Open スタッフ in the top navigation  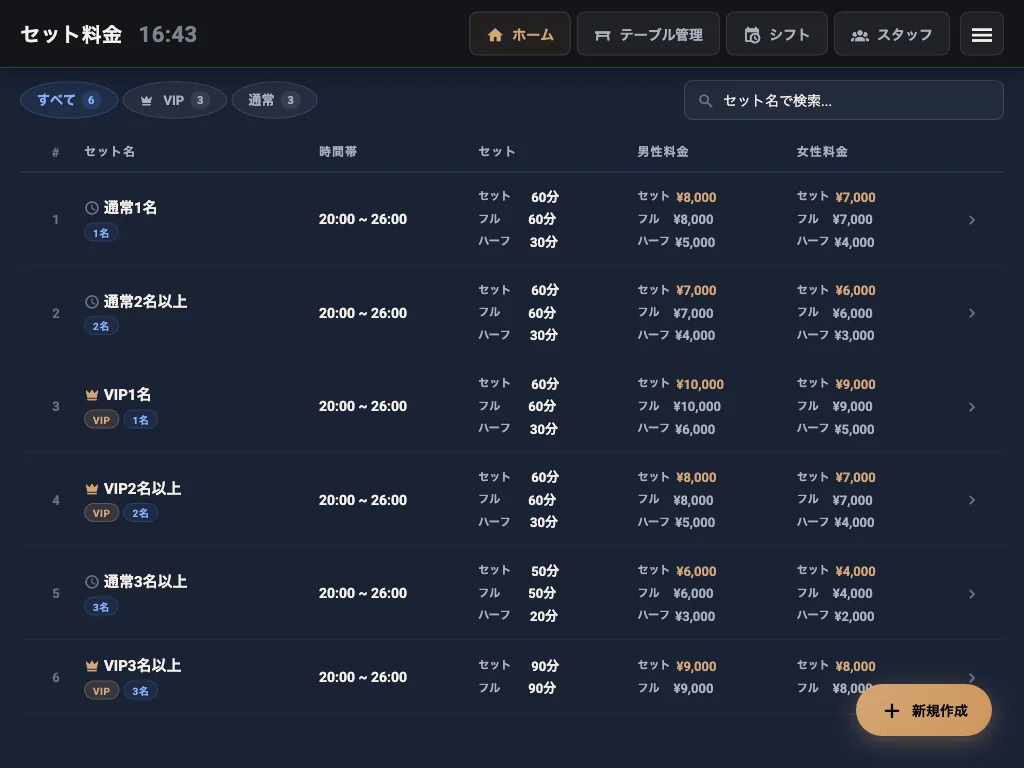coord(892,34)
